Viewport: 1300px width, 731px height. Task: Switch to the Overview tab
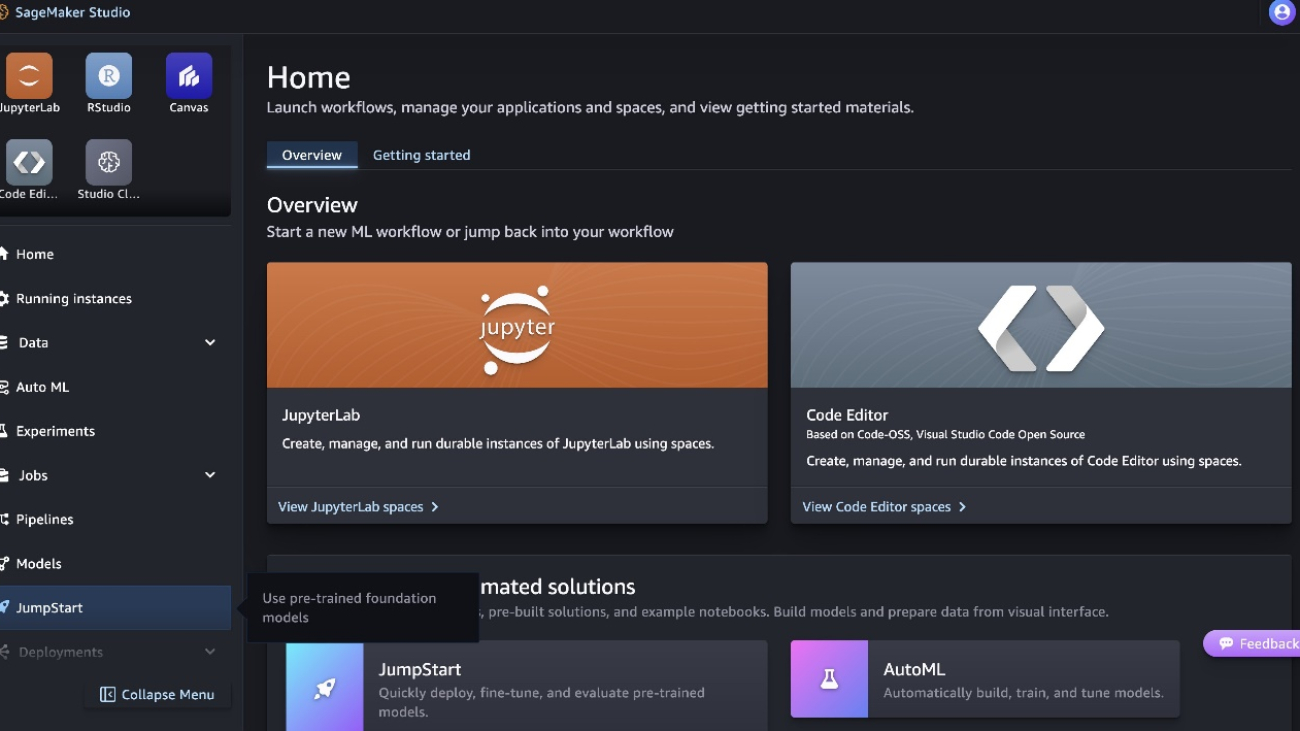312,155
